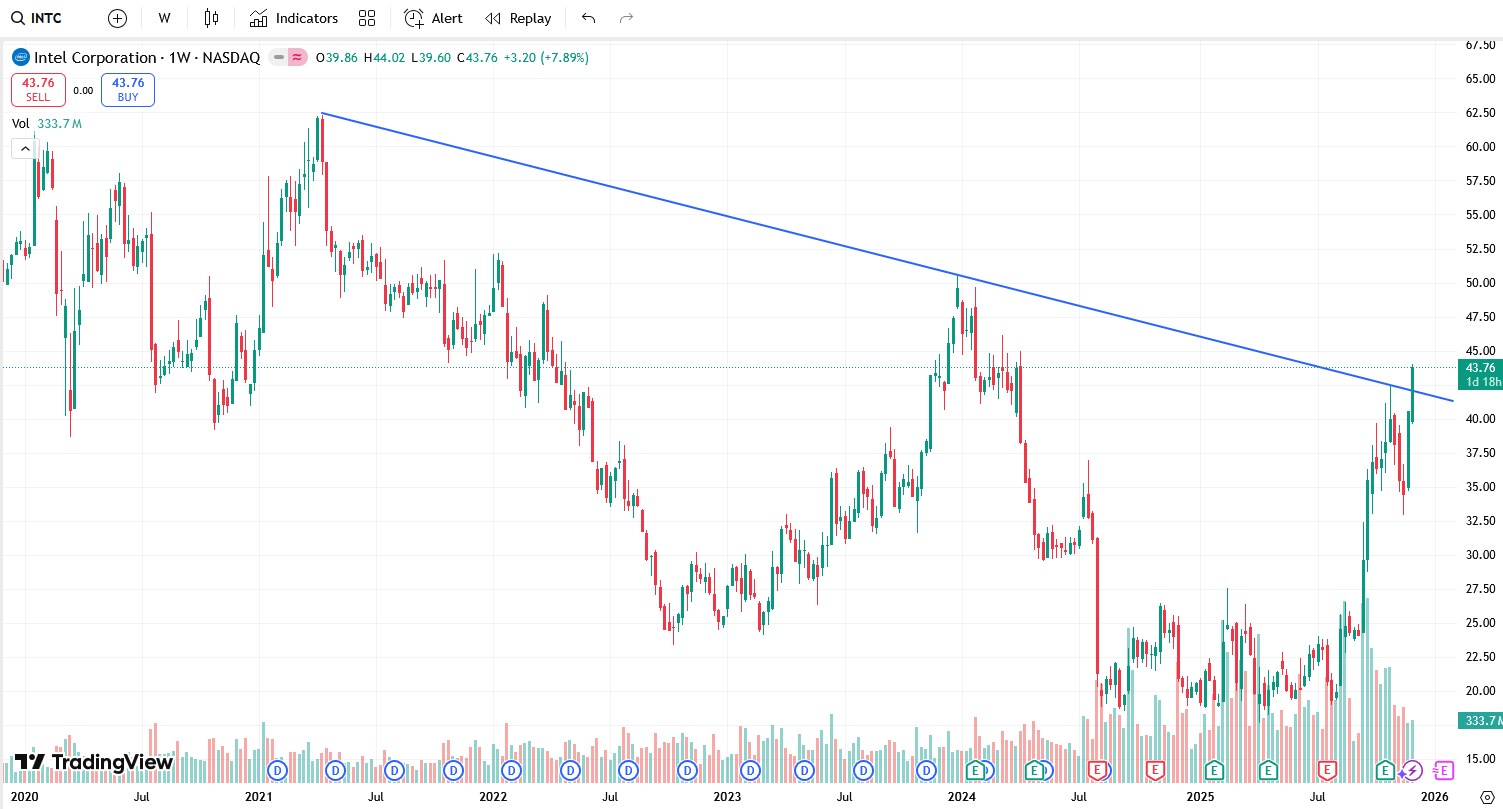
Task: Click the 0.00 spread value between Sell and Buy
Action: [x=83, y=90]
